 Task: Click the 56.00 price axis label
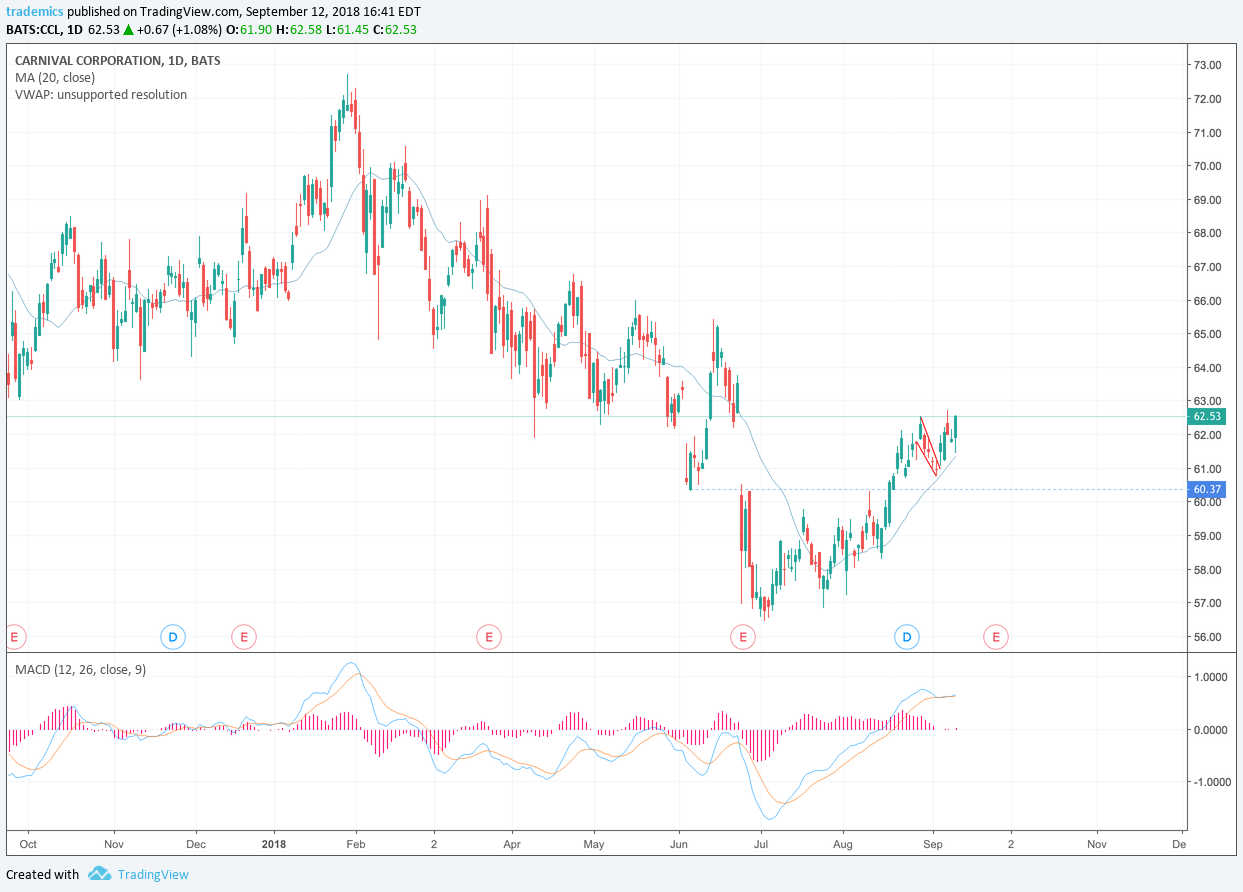click(1207, 637)
